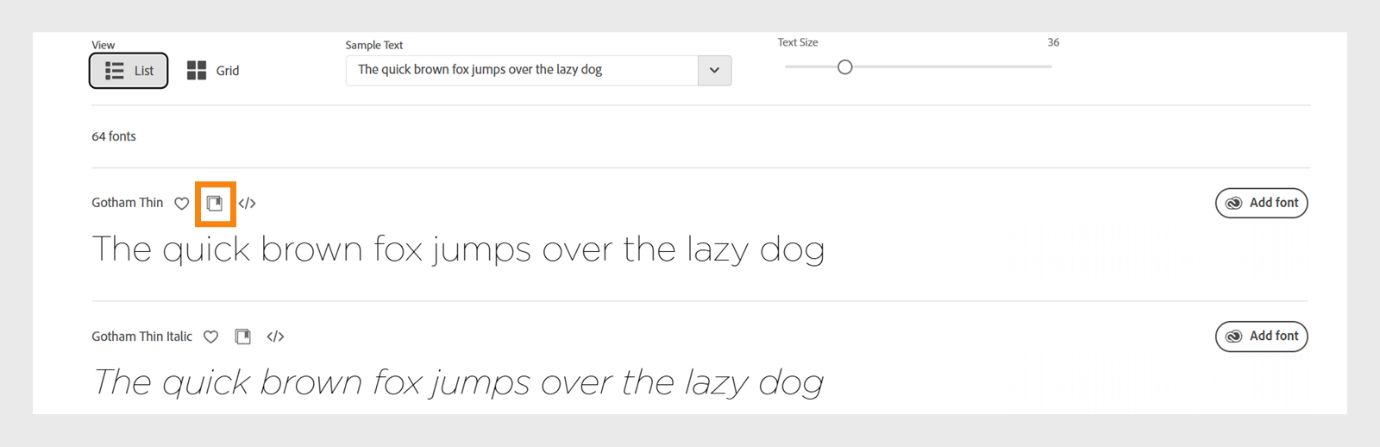The width and height of the screenshot is (1380, 447).
Task: Favorite Gotham Thin Italic with the heart icon
Action: point(210,337)
